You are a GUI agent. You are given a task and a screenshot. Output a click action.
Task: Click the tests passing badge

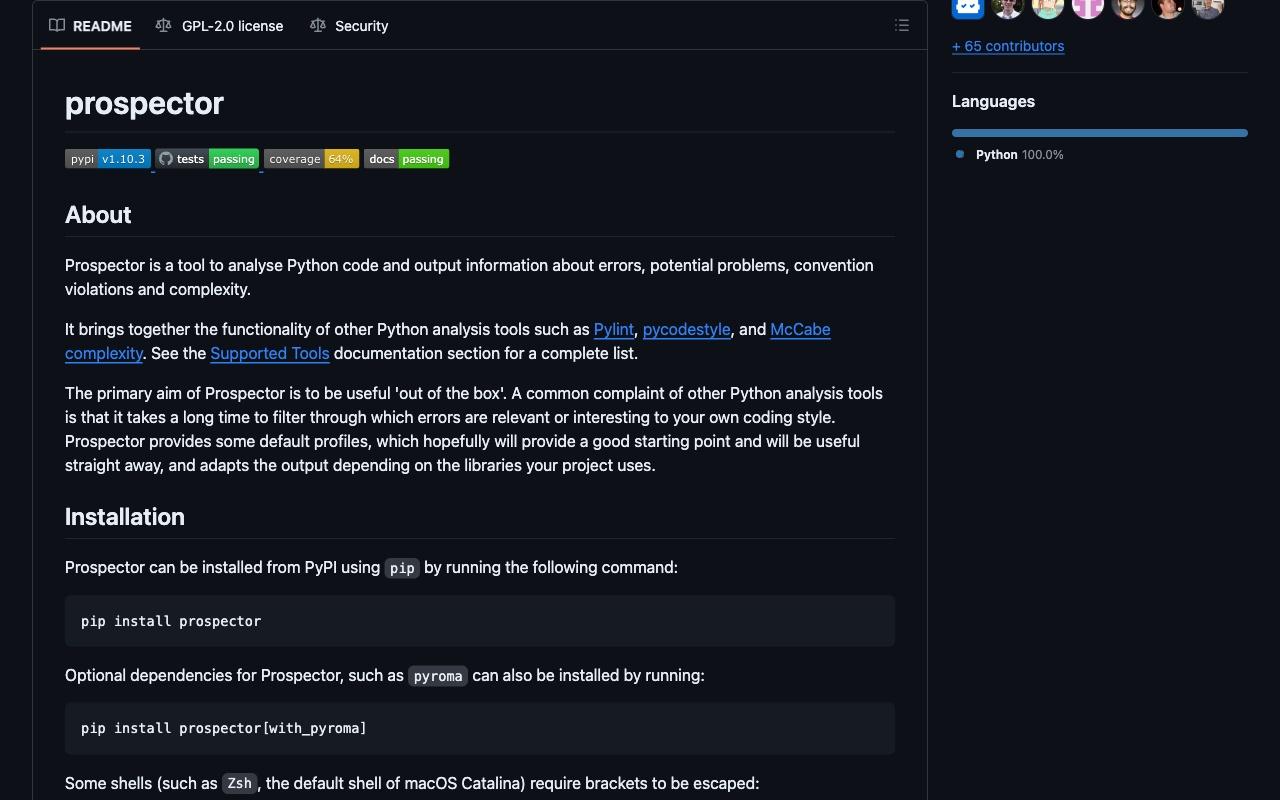coord(207,159)
